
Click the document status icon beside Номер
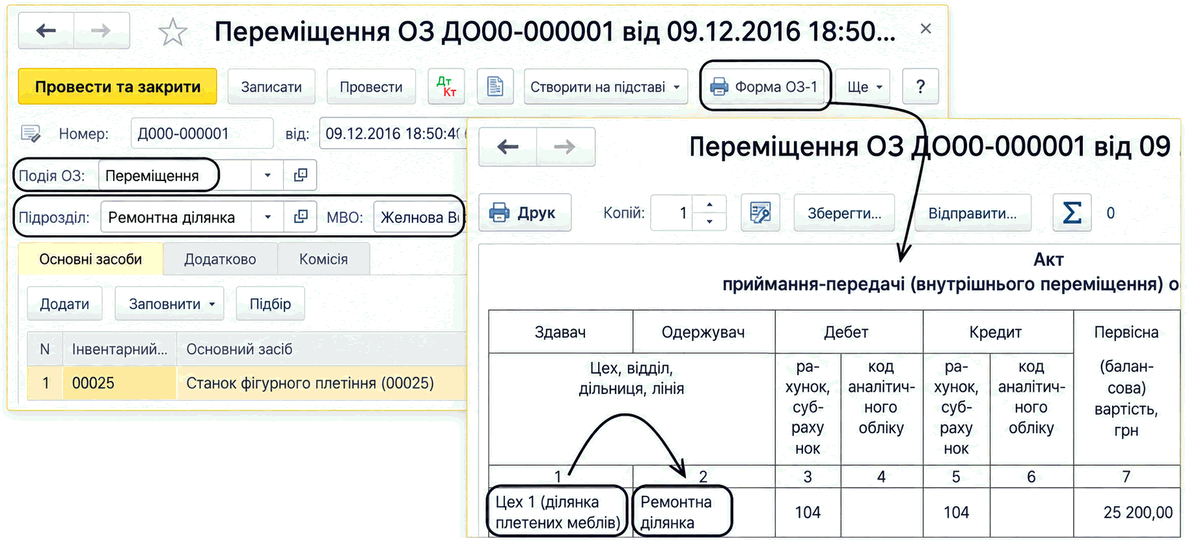pos(31,134)
